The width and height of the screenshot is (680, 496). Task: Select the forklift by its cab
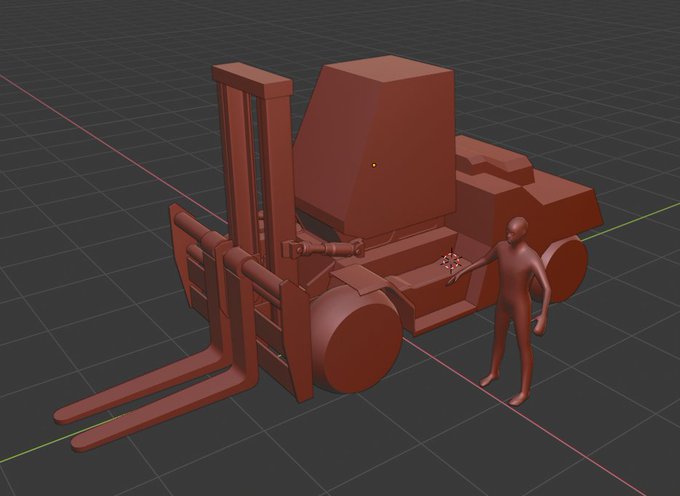click(x=375, y=147)
